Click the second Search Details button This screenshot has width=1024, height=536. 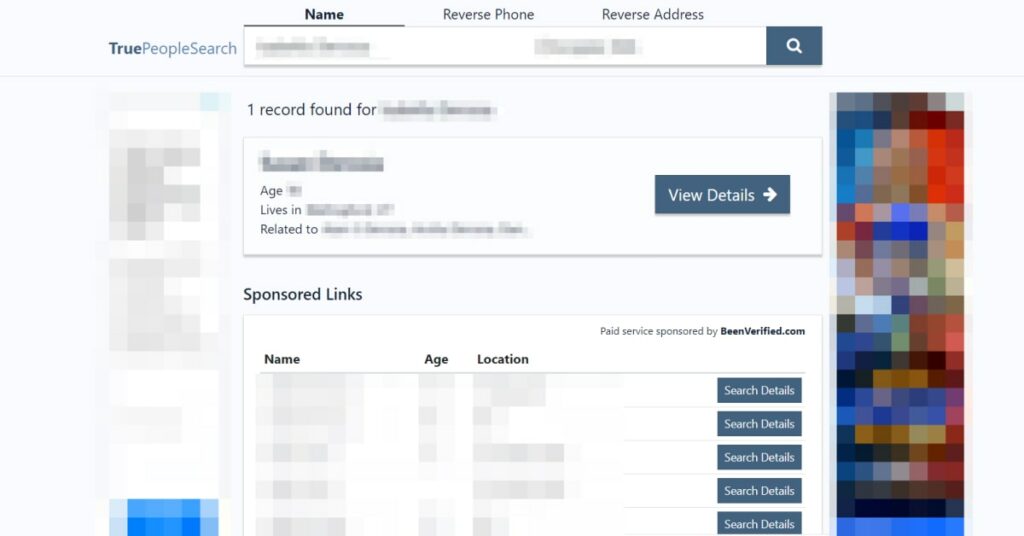click(x=759, y=424)
